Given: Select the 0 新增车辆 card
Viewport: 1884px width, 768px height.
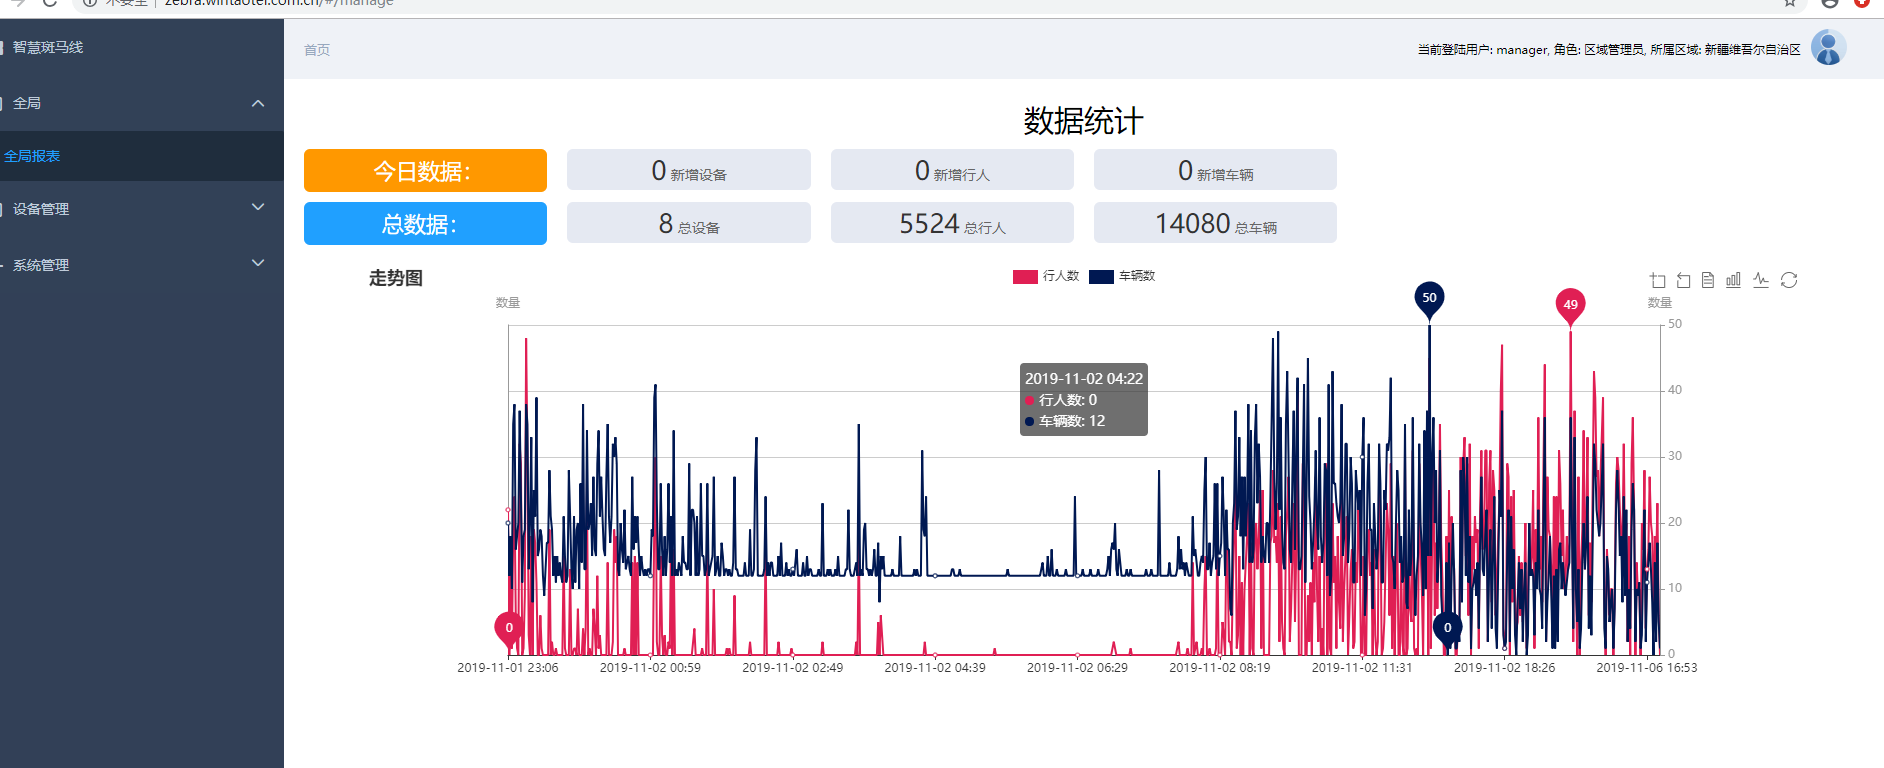Looking at the screenshot, I should coord(1215,170).
